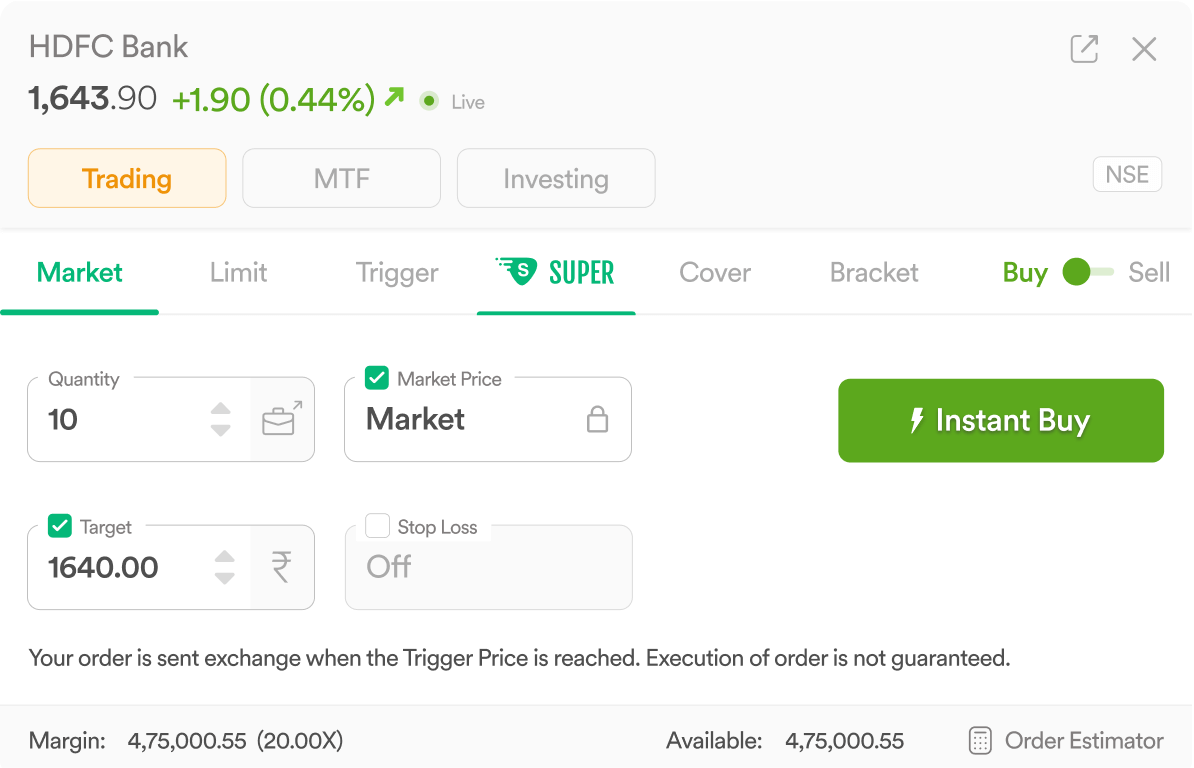
Task: Switch the Buy/Sell toggle to Sell
Action: point(1089,272)
